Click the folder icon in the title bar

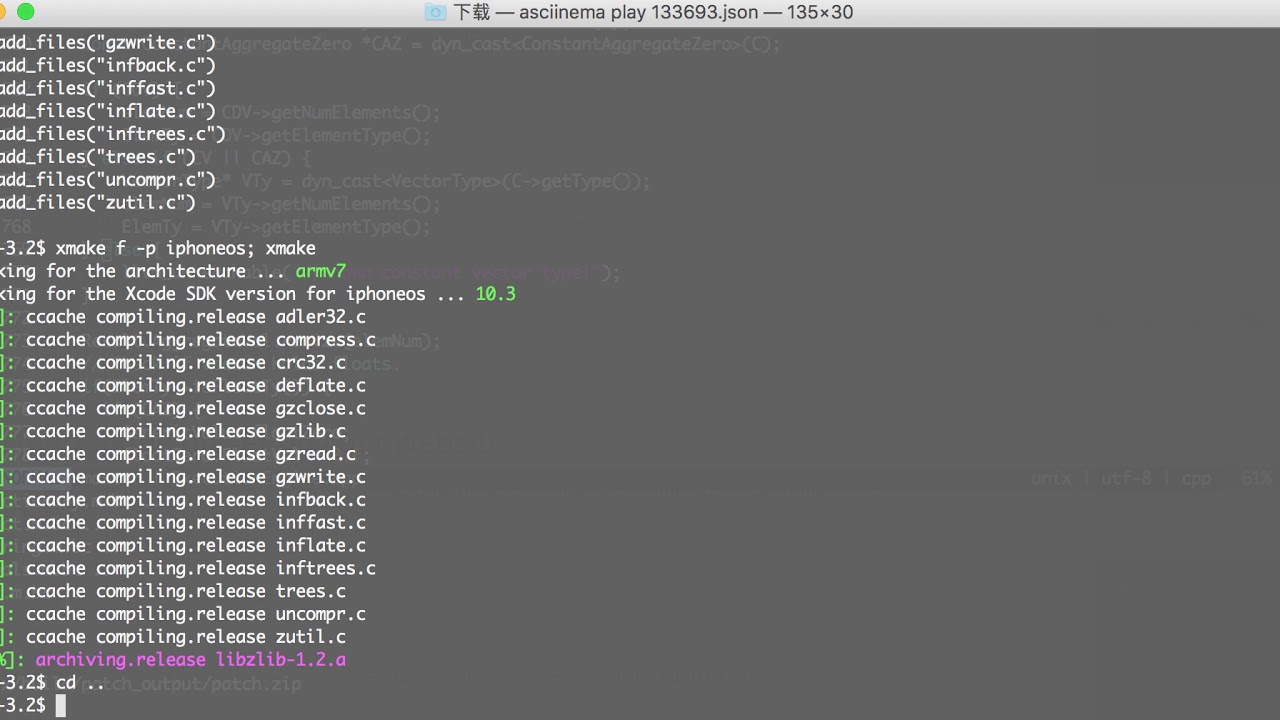[435, 12]
